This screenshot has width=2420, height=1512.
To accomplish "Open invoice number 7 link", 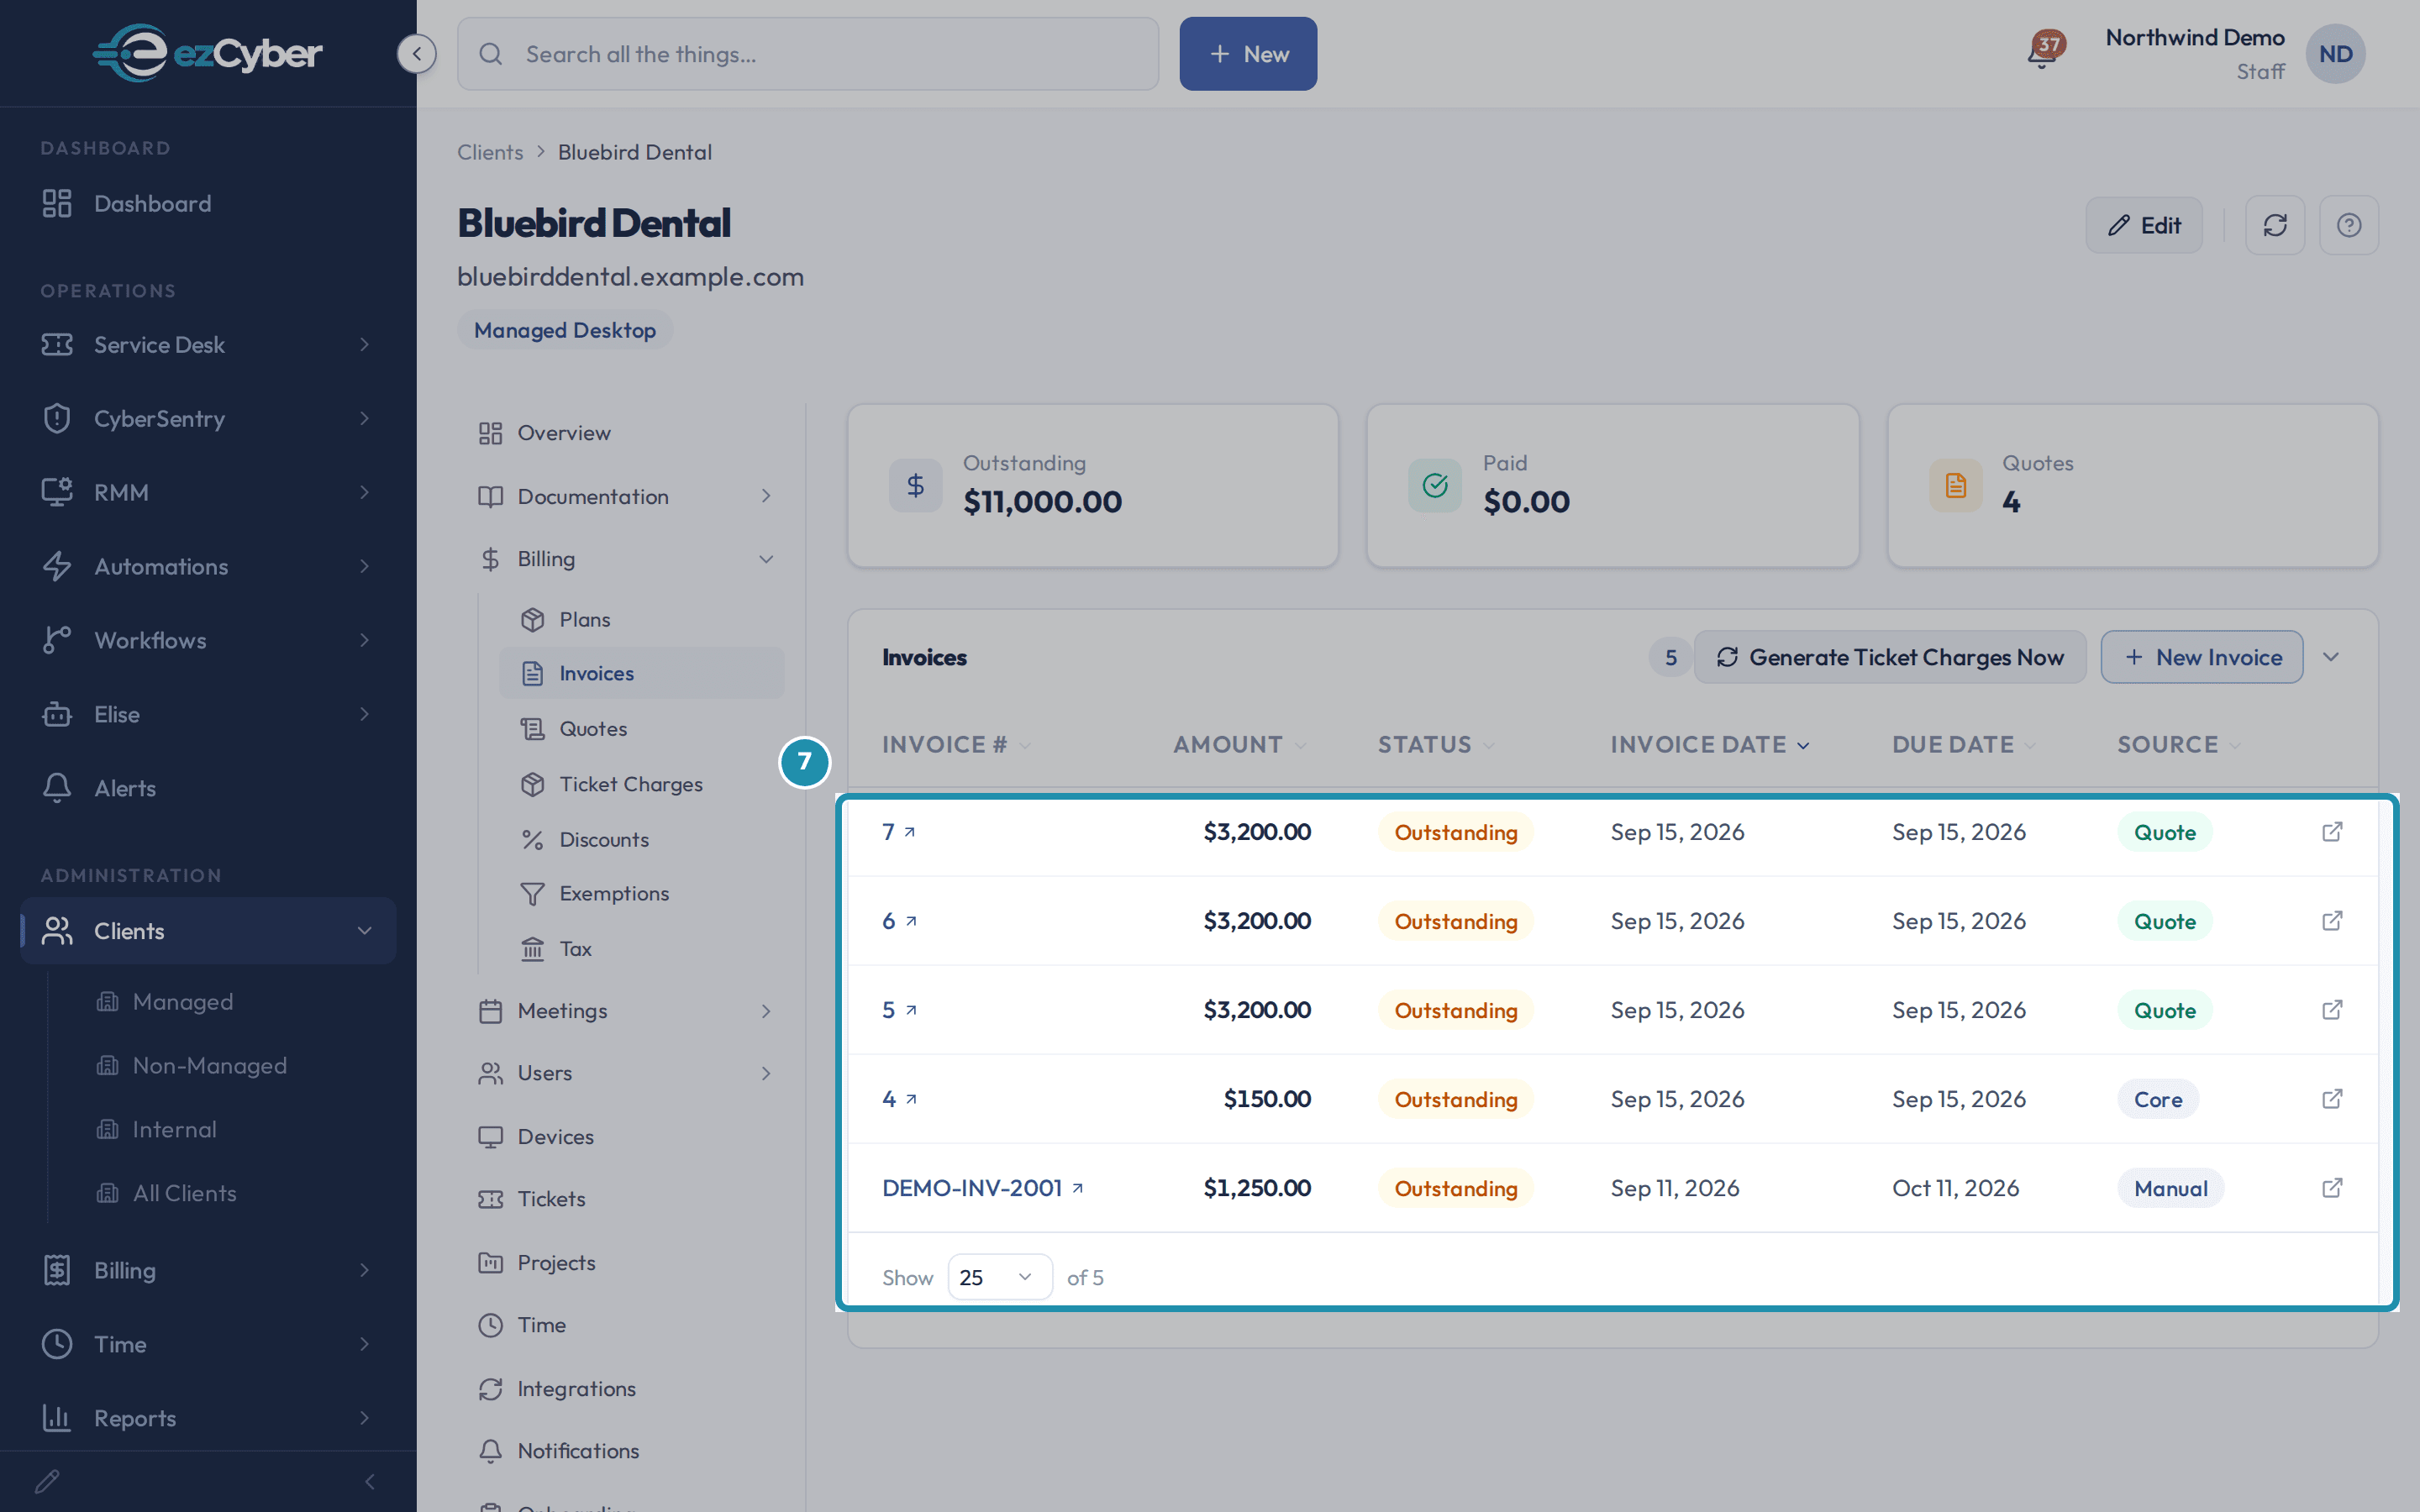I will pyautogui.click(x=898, y=832).
